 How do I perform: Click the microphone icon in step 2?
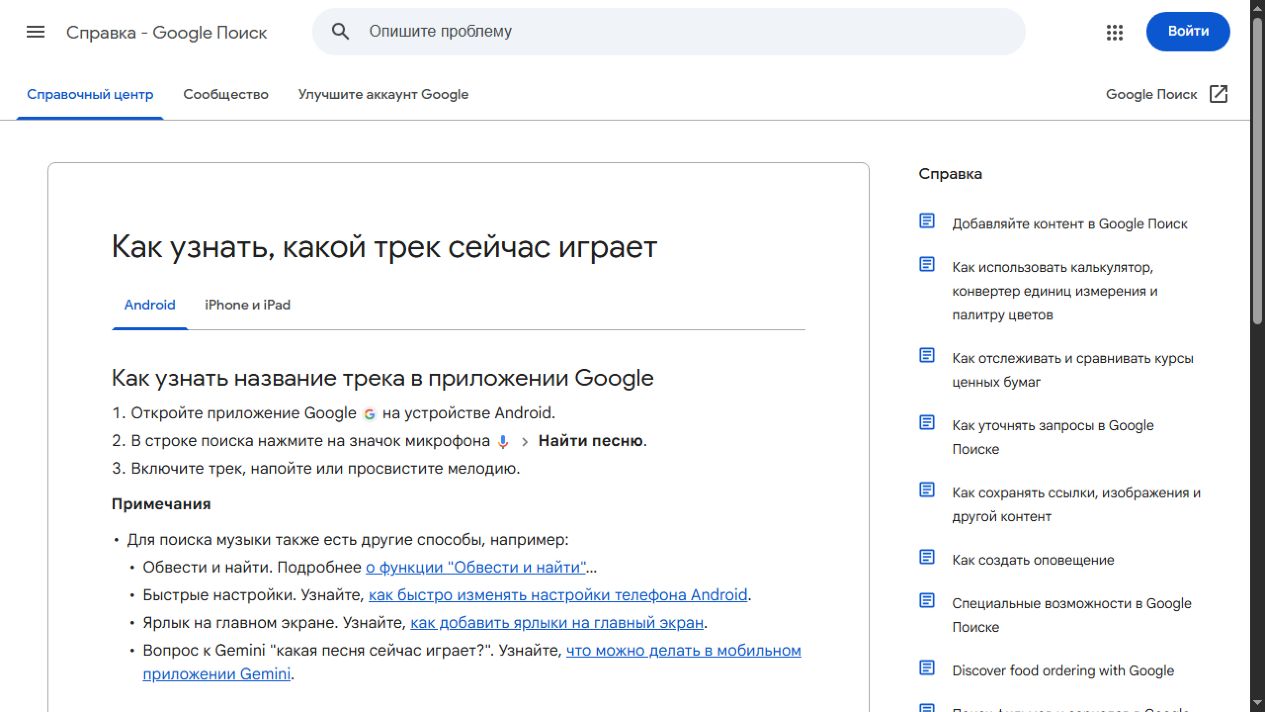[x=503, y=441]
